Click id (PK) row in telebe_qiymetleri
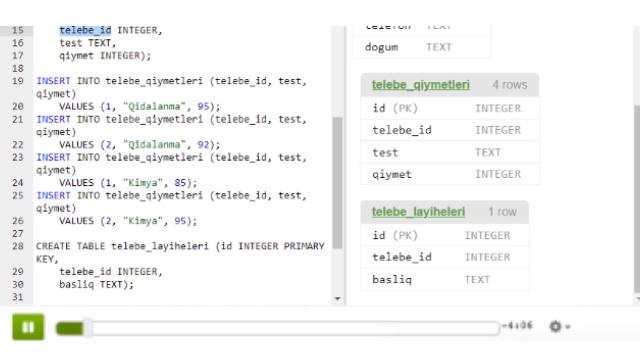Screen dimensions: 640x360 pos(450,108)
